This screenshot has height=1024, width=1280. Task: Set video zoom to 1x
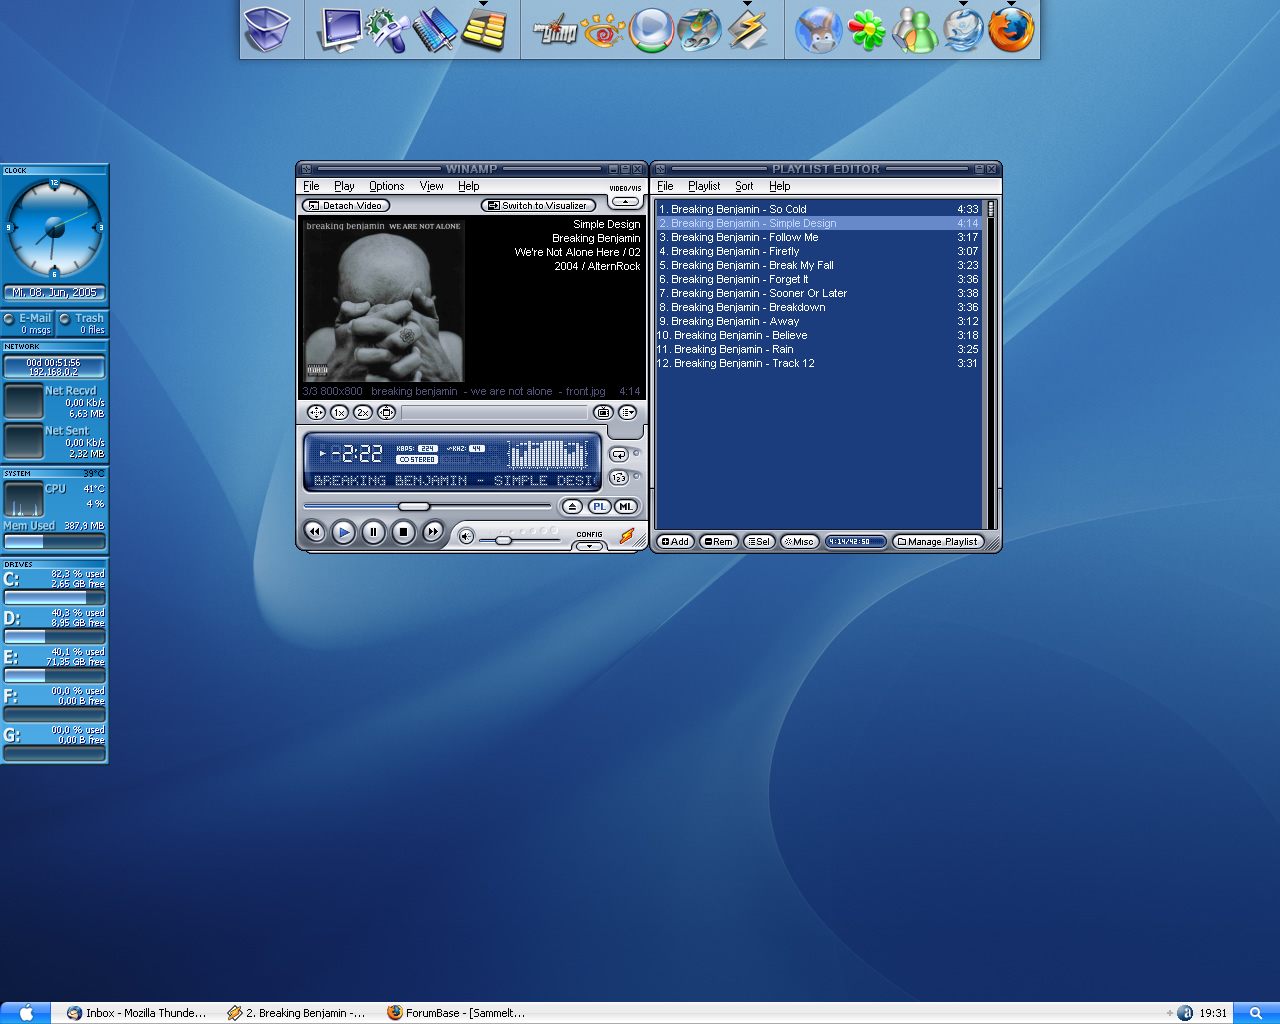(340, 412)
